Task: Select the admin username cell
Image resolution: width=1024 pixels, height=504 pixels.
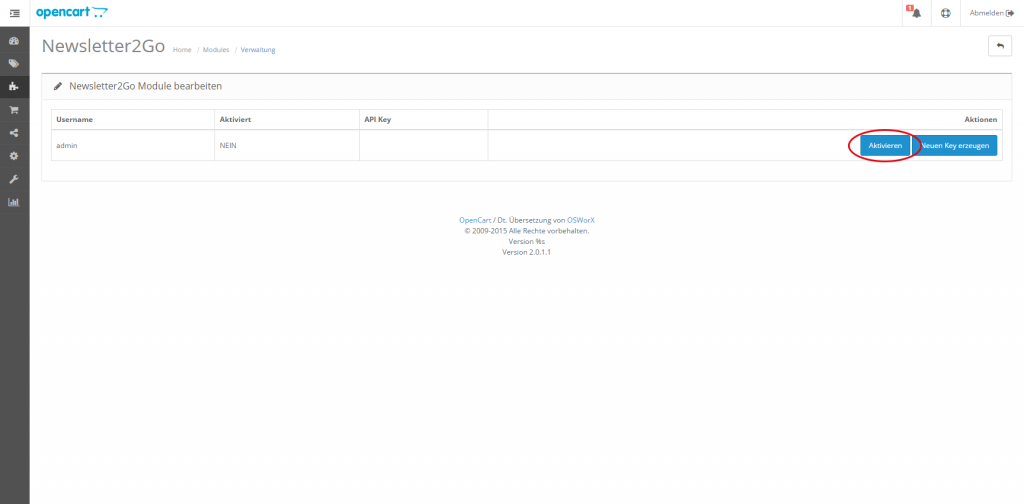Action: pyautogui.click(x=133, y=146)
